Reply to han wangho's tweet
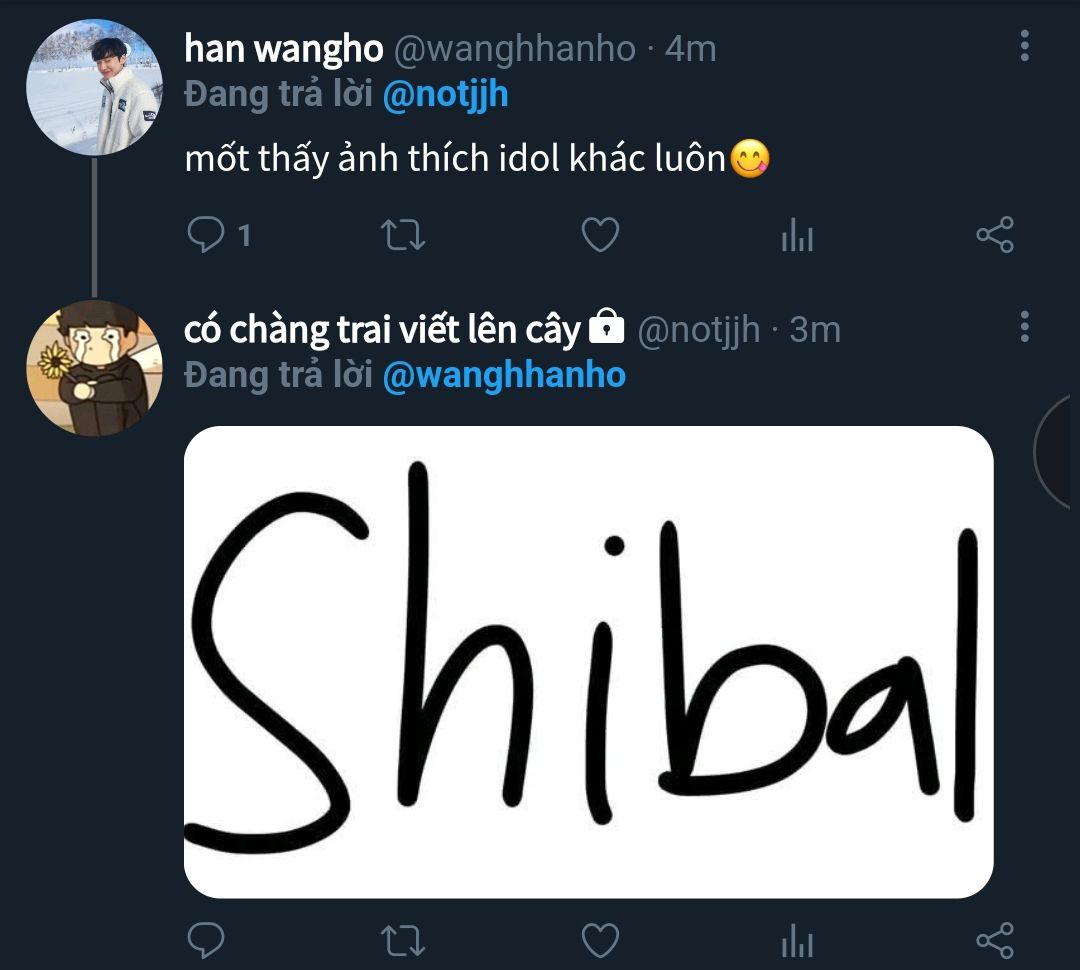The width and height of the screenshot is (1080, 970). coord(206,235)
